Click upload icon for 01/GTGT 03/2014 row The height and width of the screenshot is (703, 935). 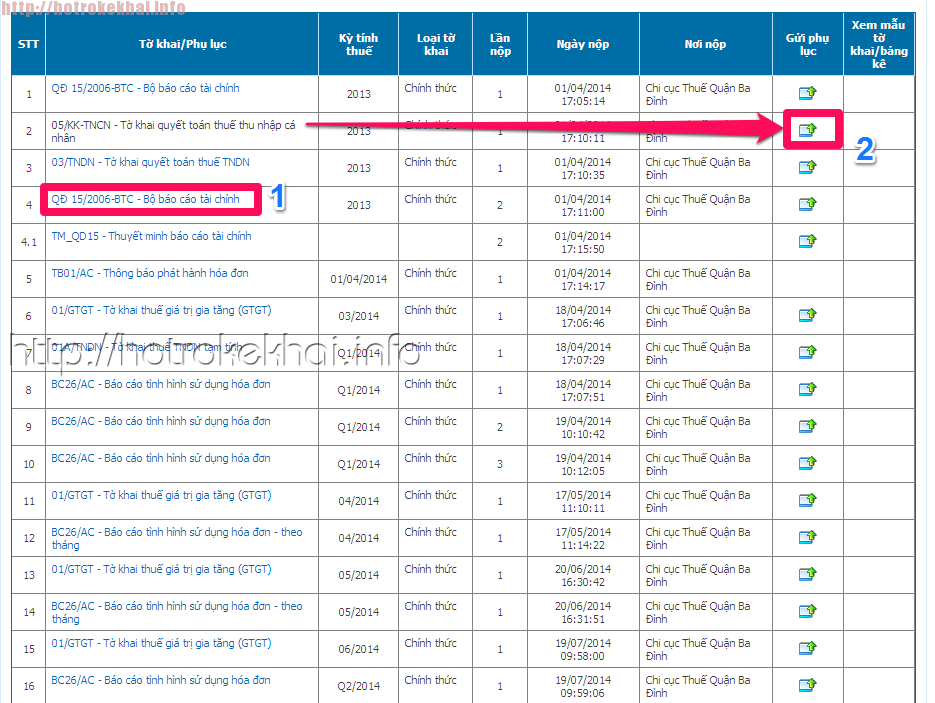pyautogui.click(x=807, y=315)
